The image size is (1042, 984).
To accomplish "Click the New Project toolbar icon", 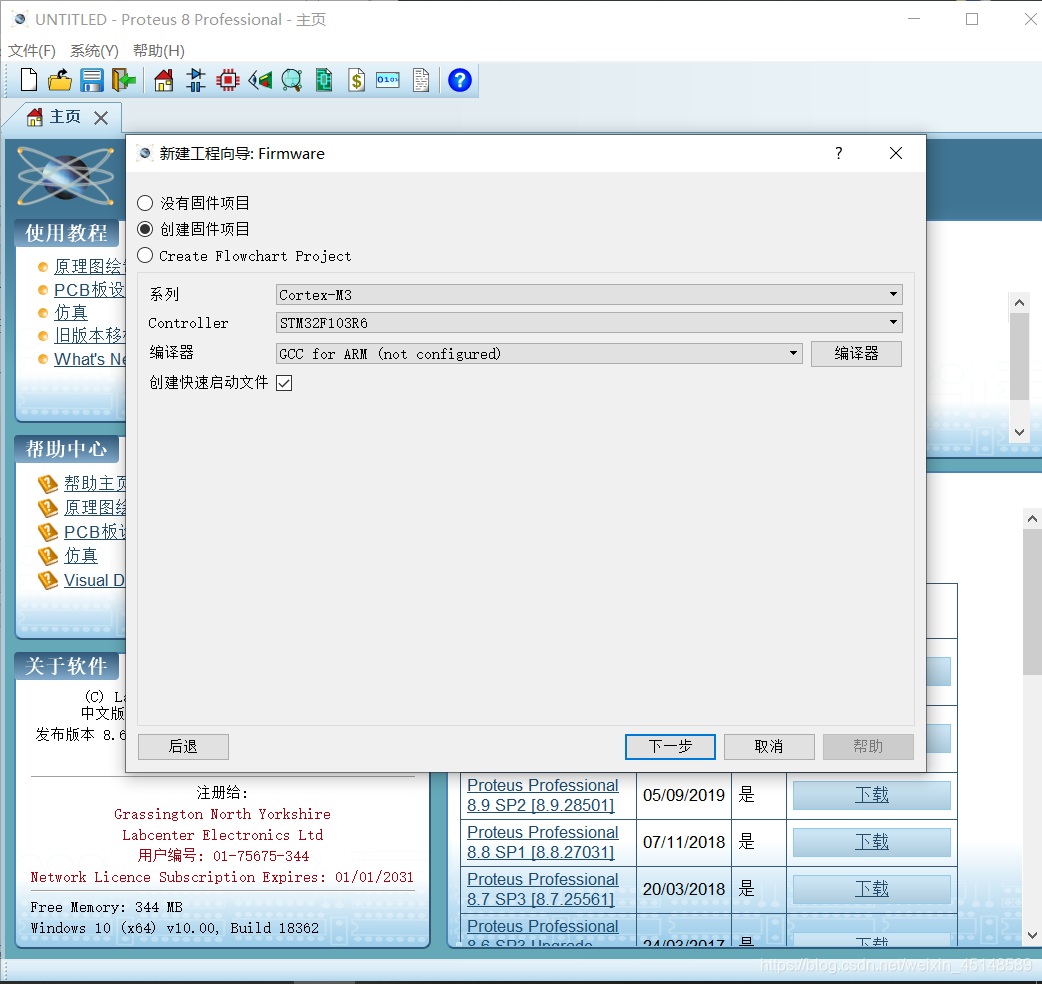I will click(29, 80).
